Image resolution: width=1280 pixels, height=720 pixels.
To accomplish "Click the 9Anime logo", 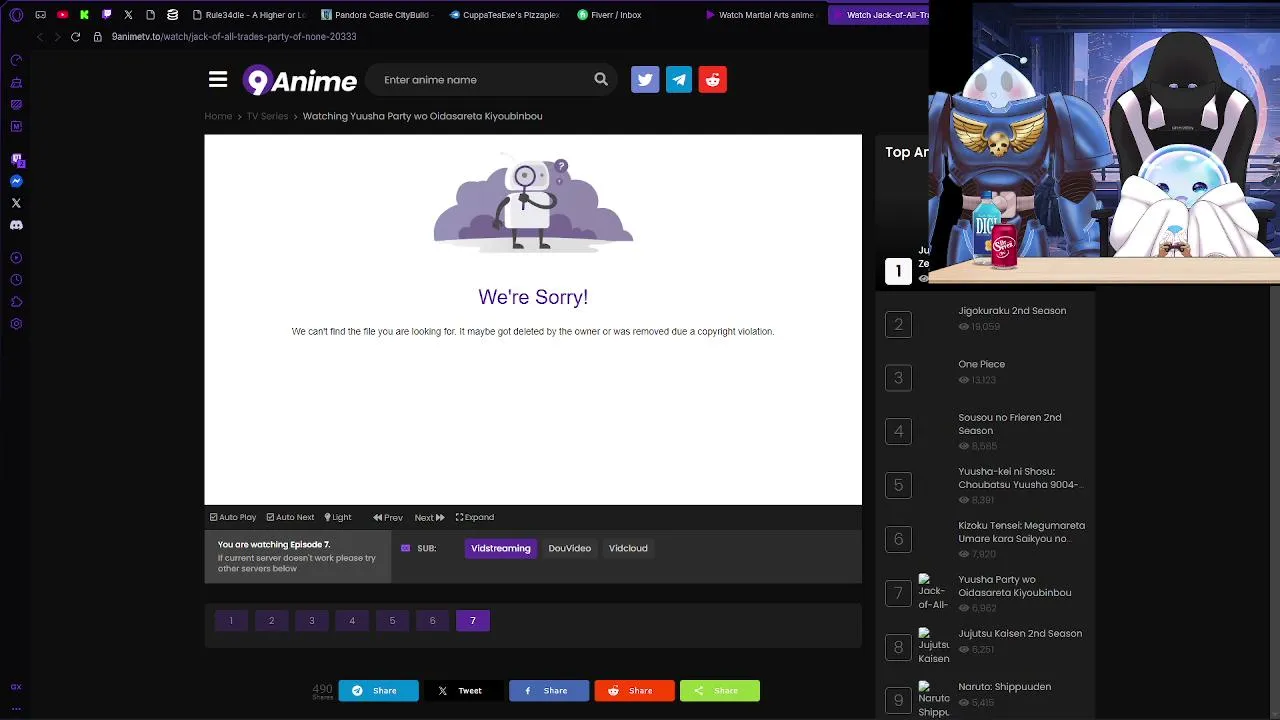I will tap(300, 80).
